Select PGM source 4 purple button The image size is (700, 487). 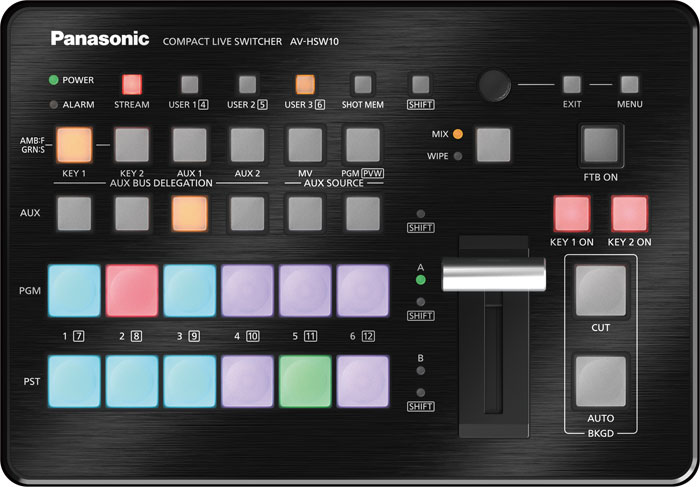[x=247, y=291]
